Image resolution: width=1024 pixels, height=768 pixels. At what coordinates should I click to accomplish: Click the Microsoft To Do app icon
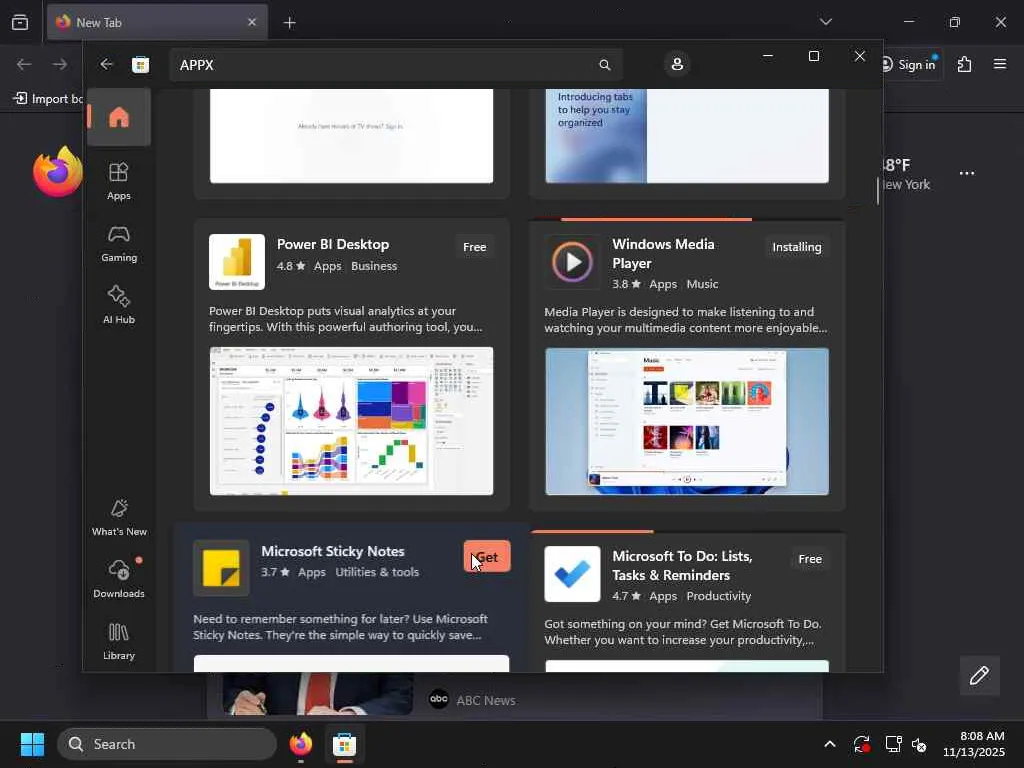tap(572, 574)
